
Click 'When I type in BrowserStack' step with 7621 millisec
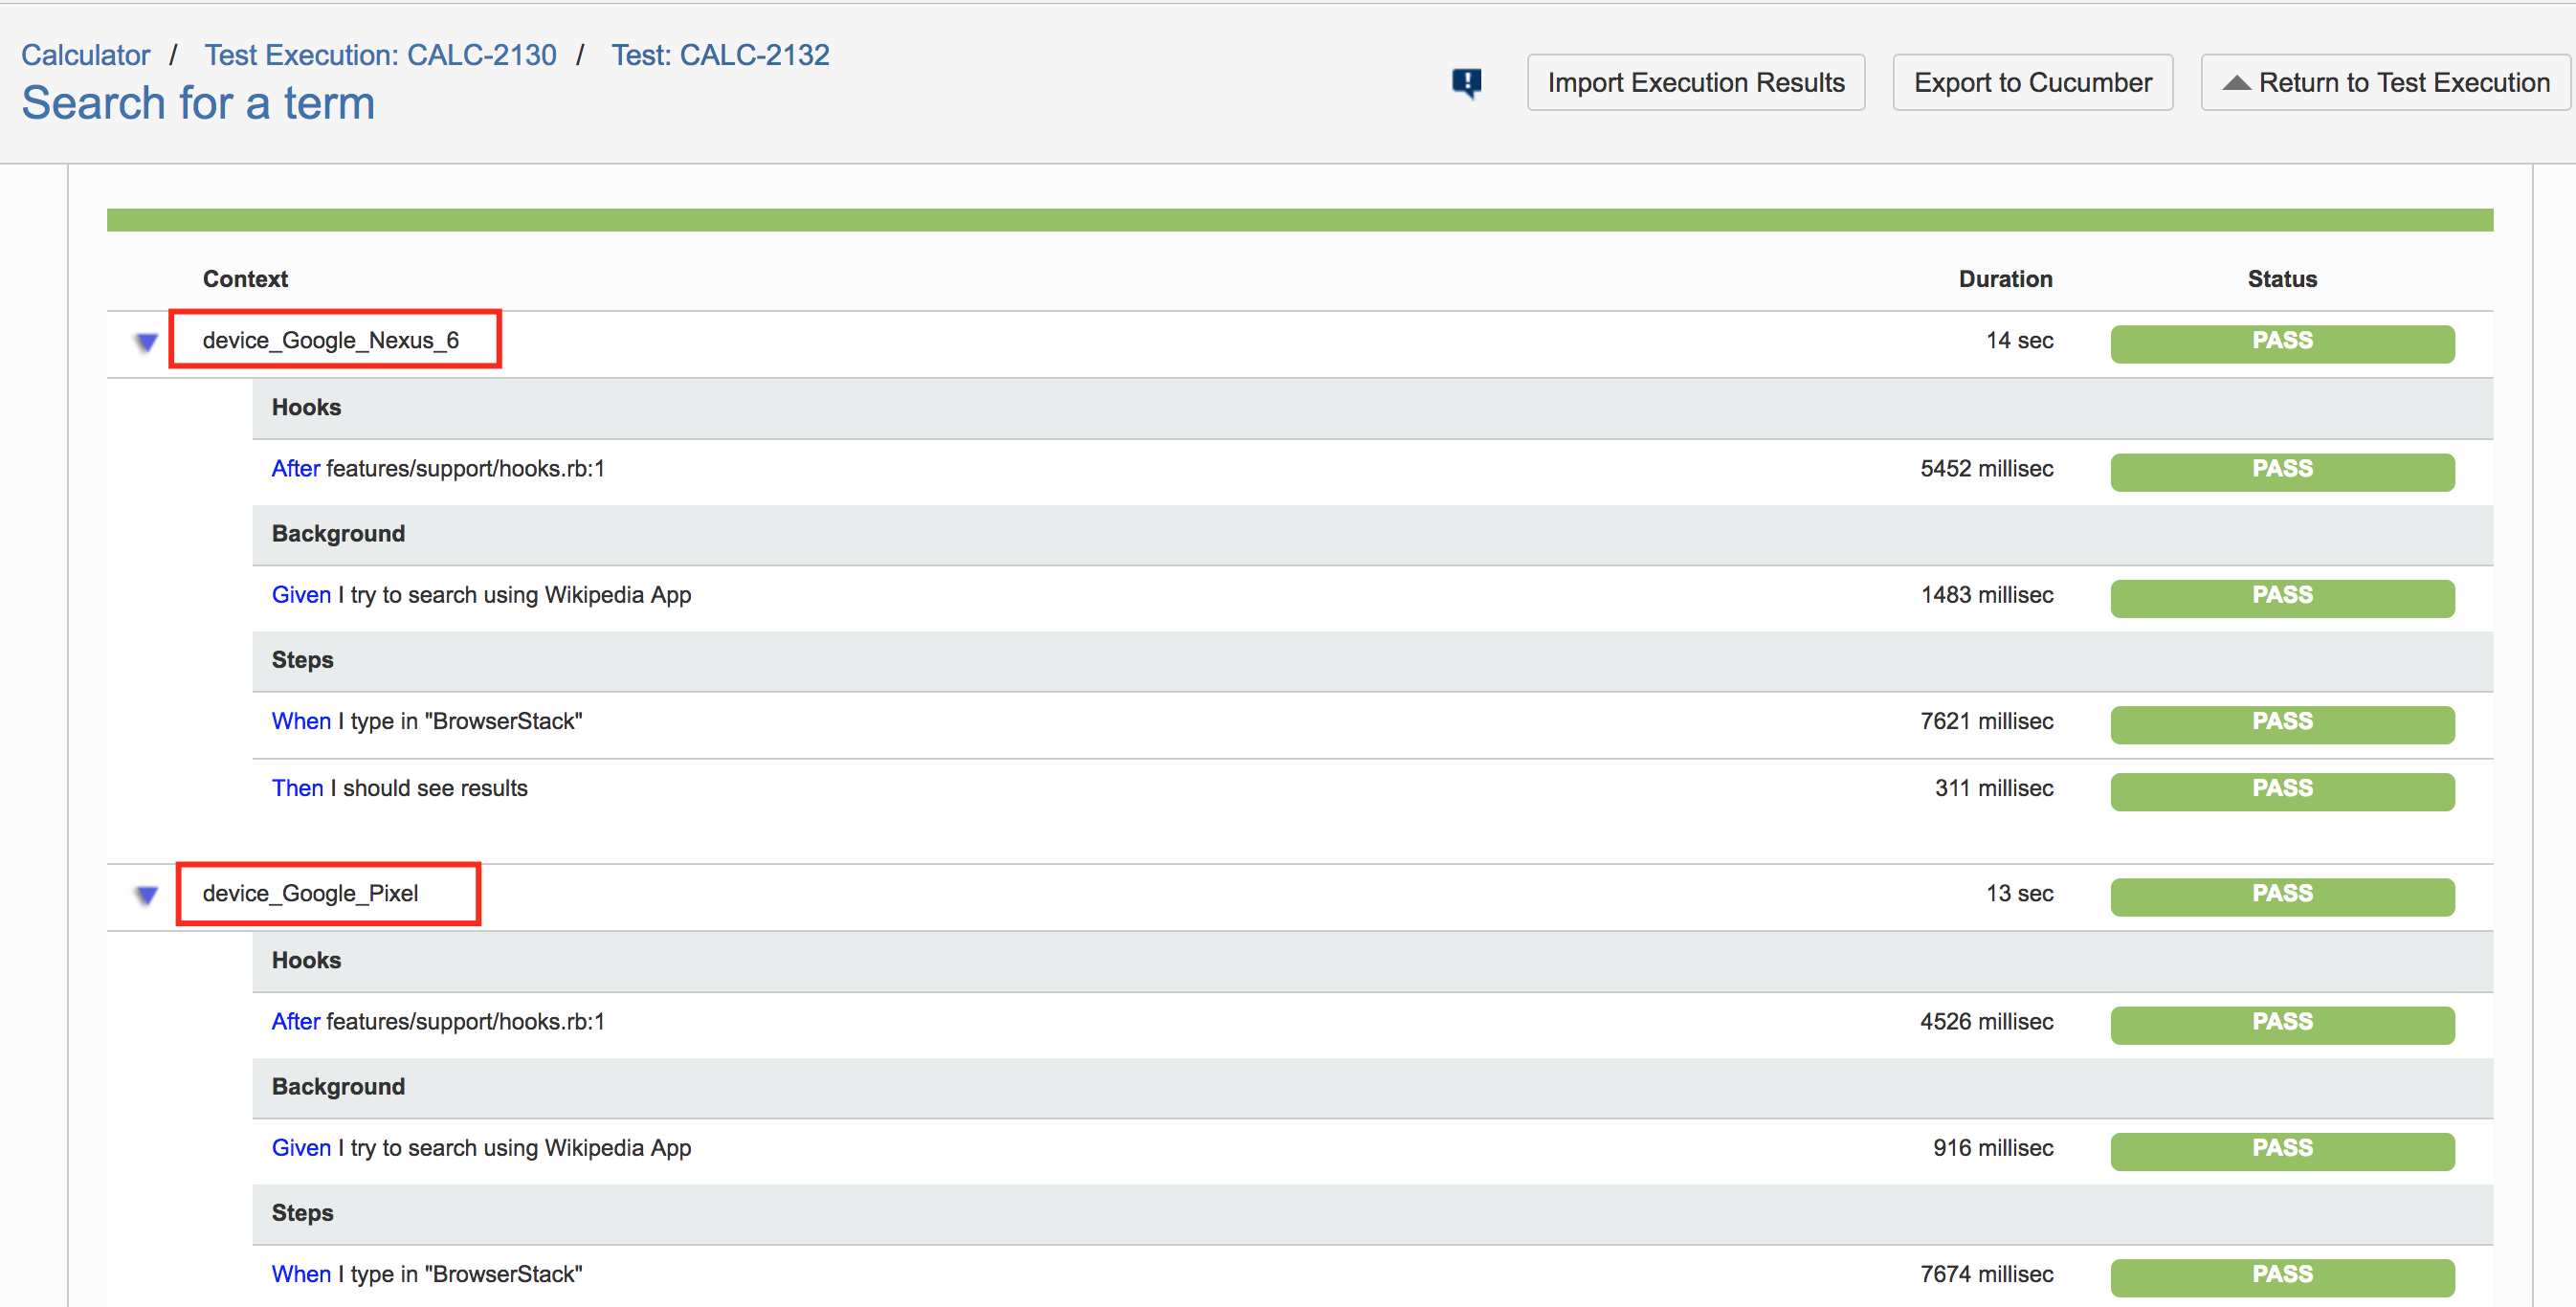coord(427,721)
